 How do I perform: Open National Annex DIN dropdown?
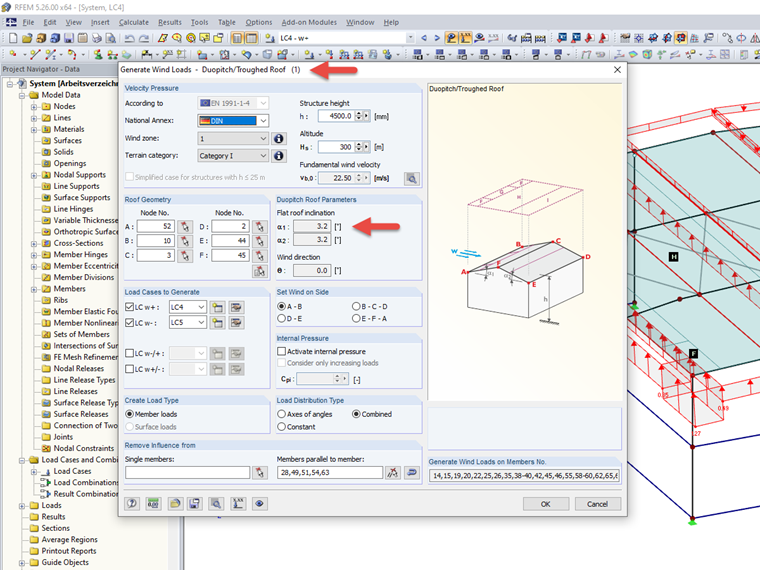(263, 121)
